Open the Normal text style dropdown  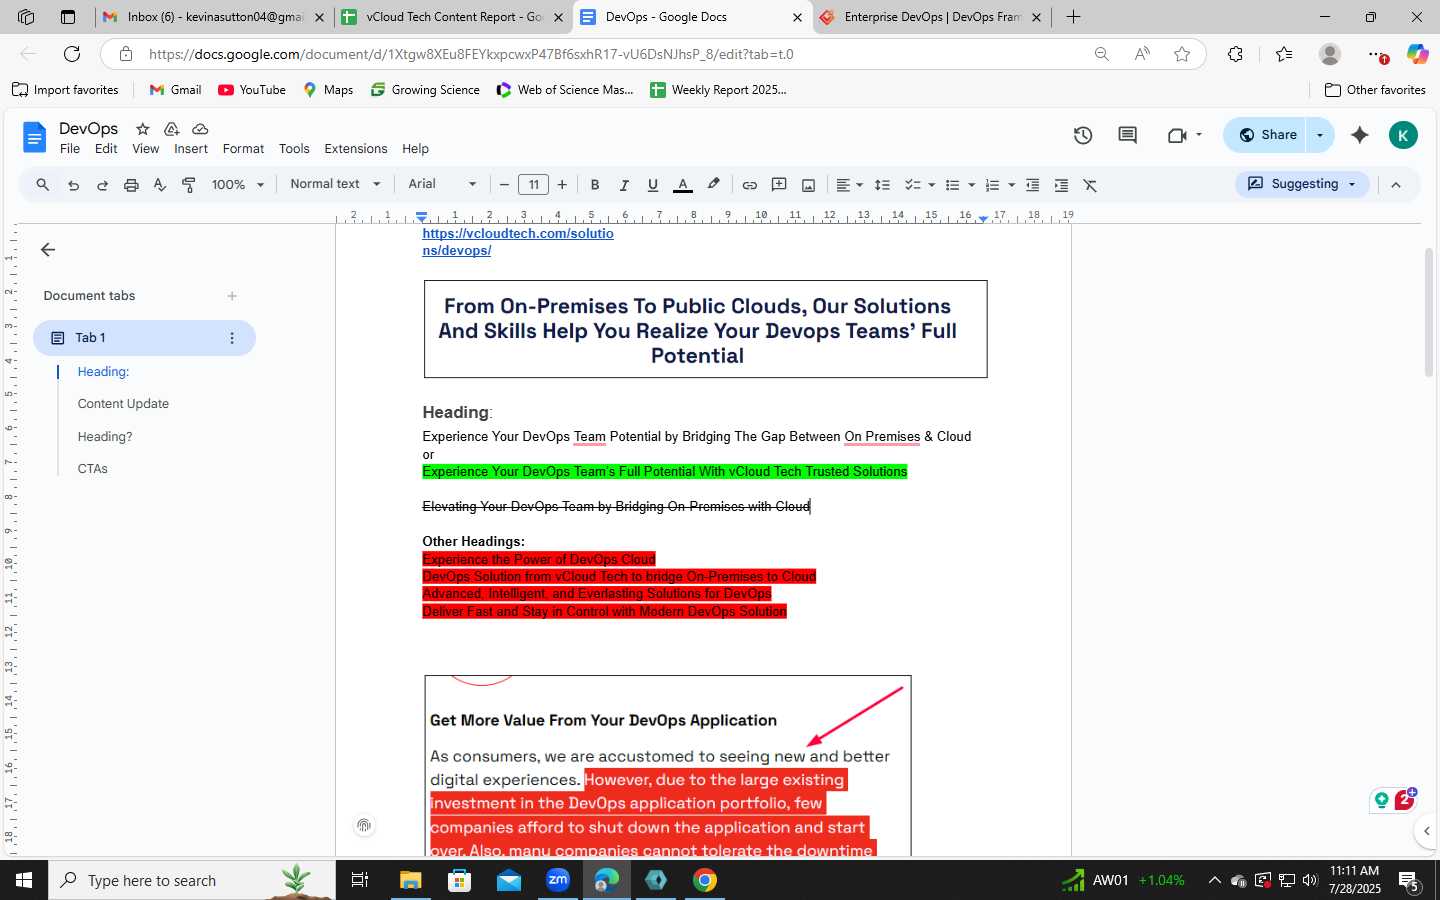tap(335, 184)
